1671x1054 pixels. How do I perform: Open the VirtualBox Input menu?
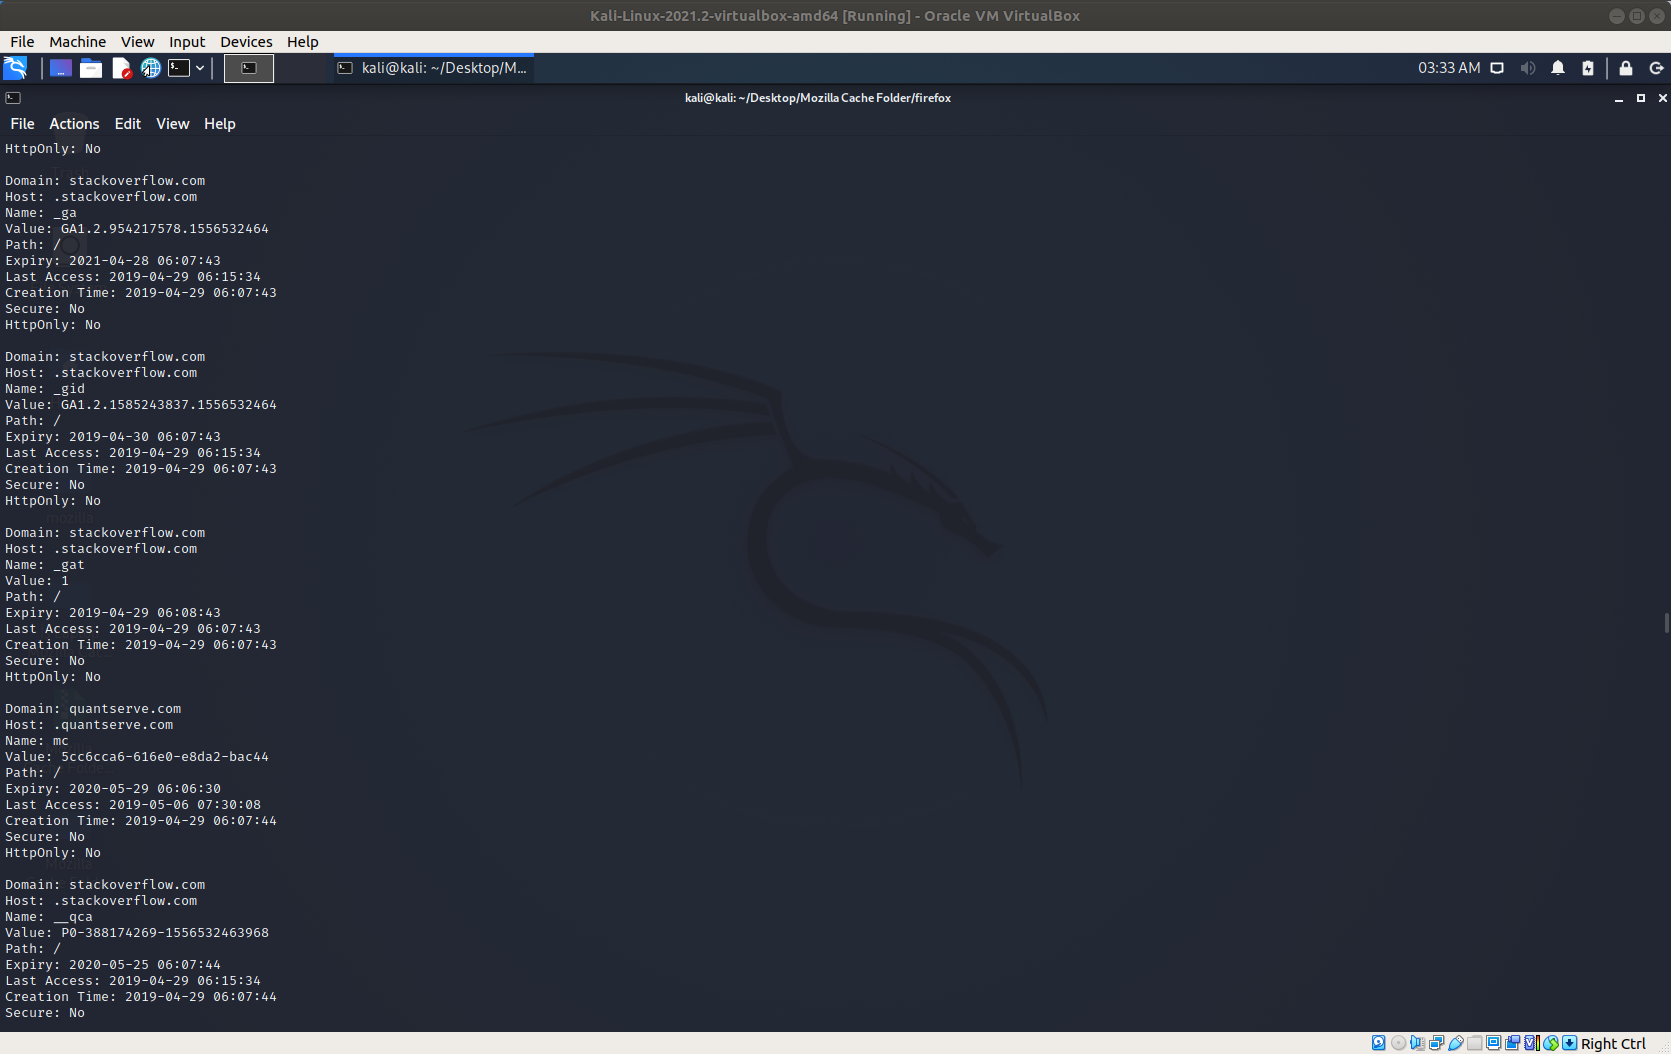(x=187, y=42)
